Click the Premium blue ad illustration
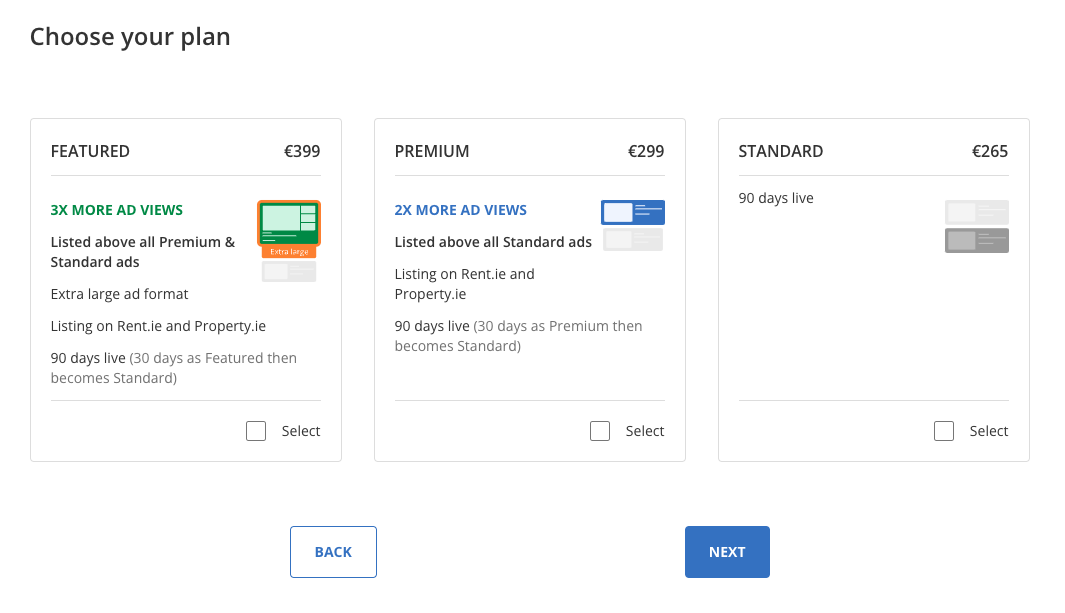The height and width of the screenshot is (613, 1065). 633,225
